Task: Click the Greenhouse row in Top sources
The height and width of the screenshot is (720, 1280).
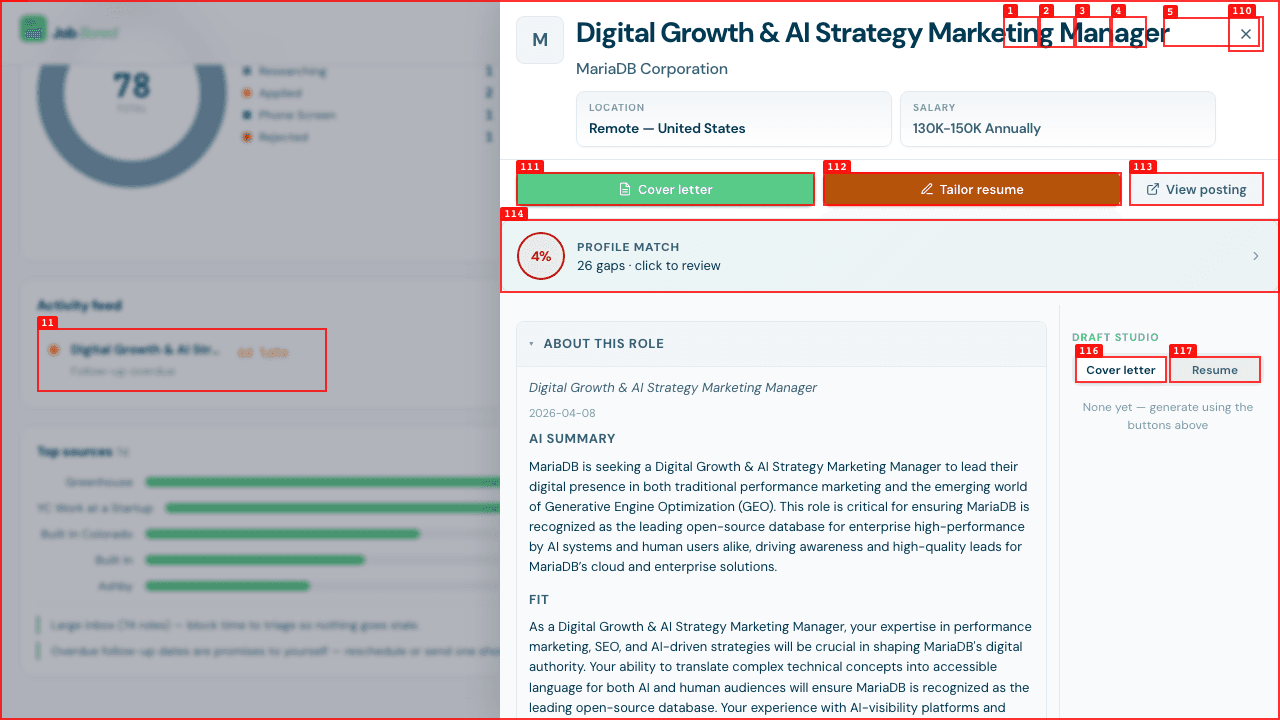Action: point(268,482)
